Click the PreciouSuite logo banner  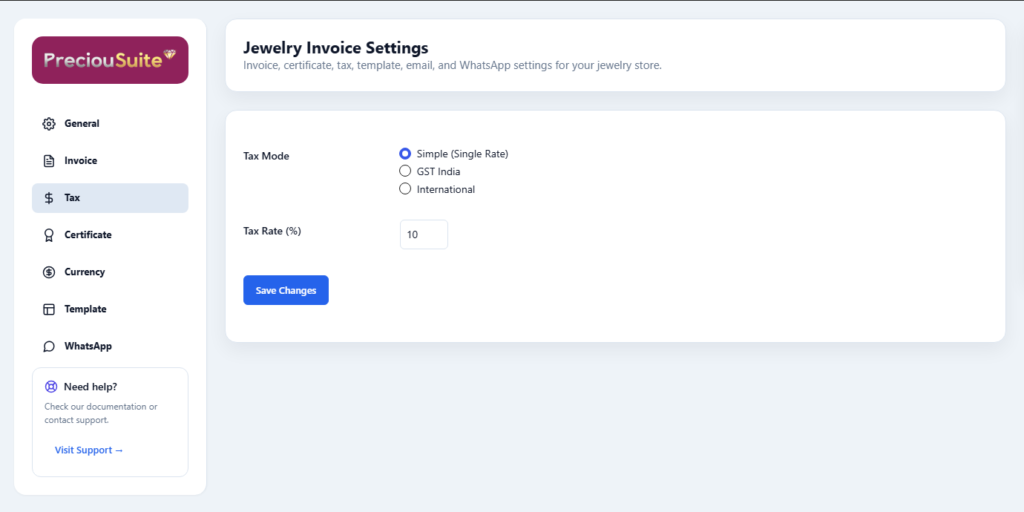pyautogui.click(x=110, y=60)
